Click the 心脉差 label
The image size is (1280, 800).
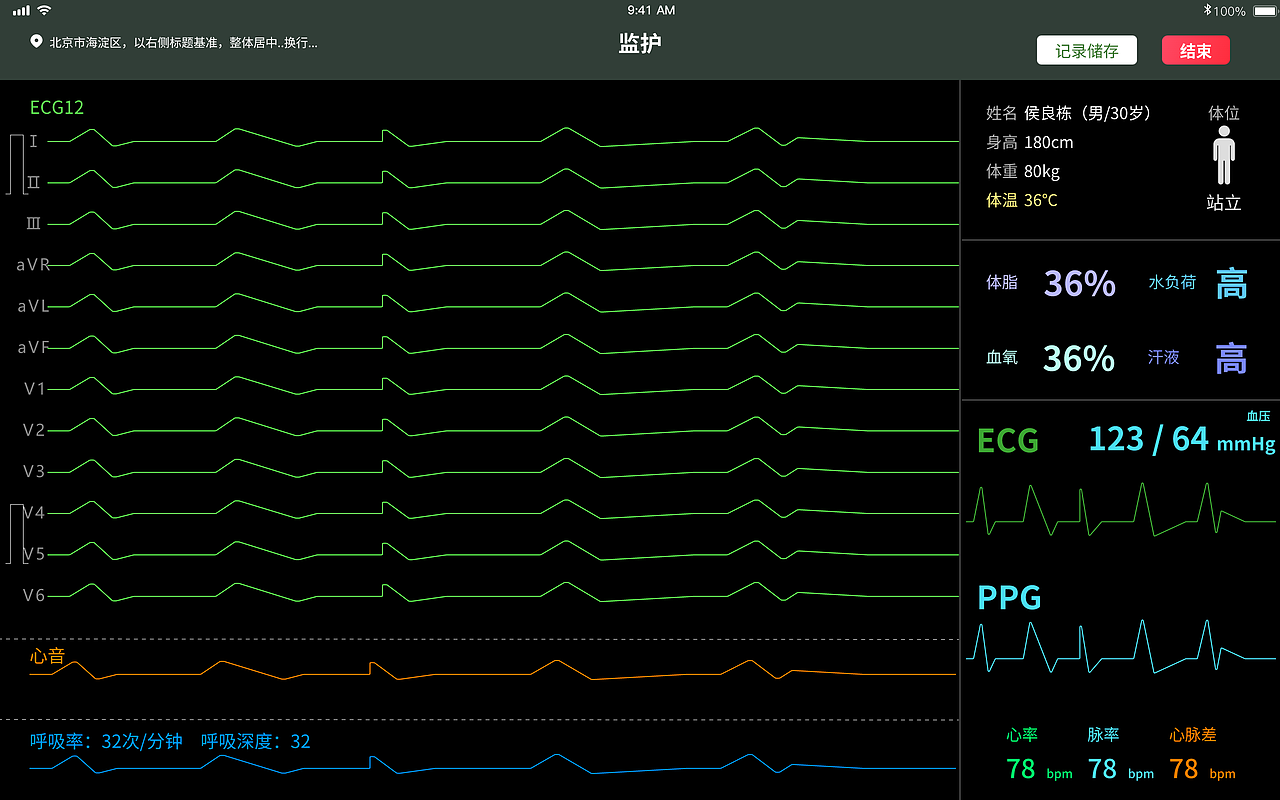pos(1193,735)
